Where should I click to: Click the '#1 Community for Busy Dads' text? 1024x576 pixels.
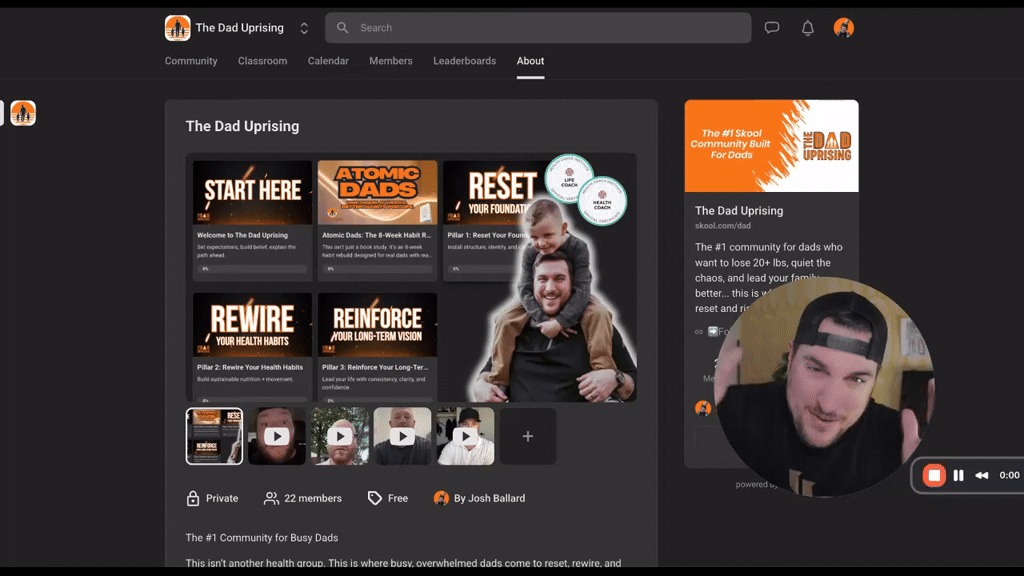click(x=261, y=537)
